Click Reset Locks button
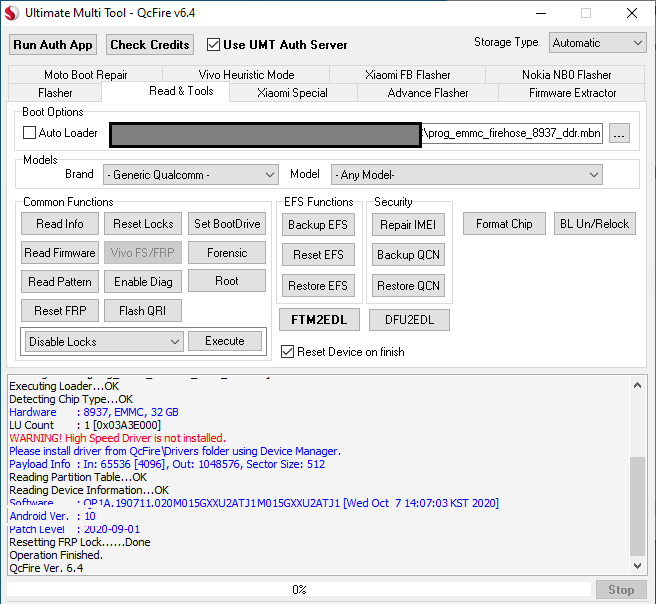The width and height of the screenshot is (656, 604). [143, 224]
